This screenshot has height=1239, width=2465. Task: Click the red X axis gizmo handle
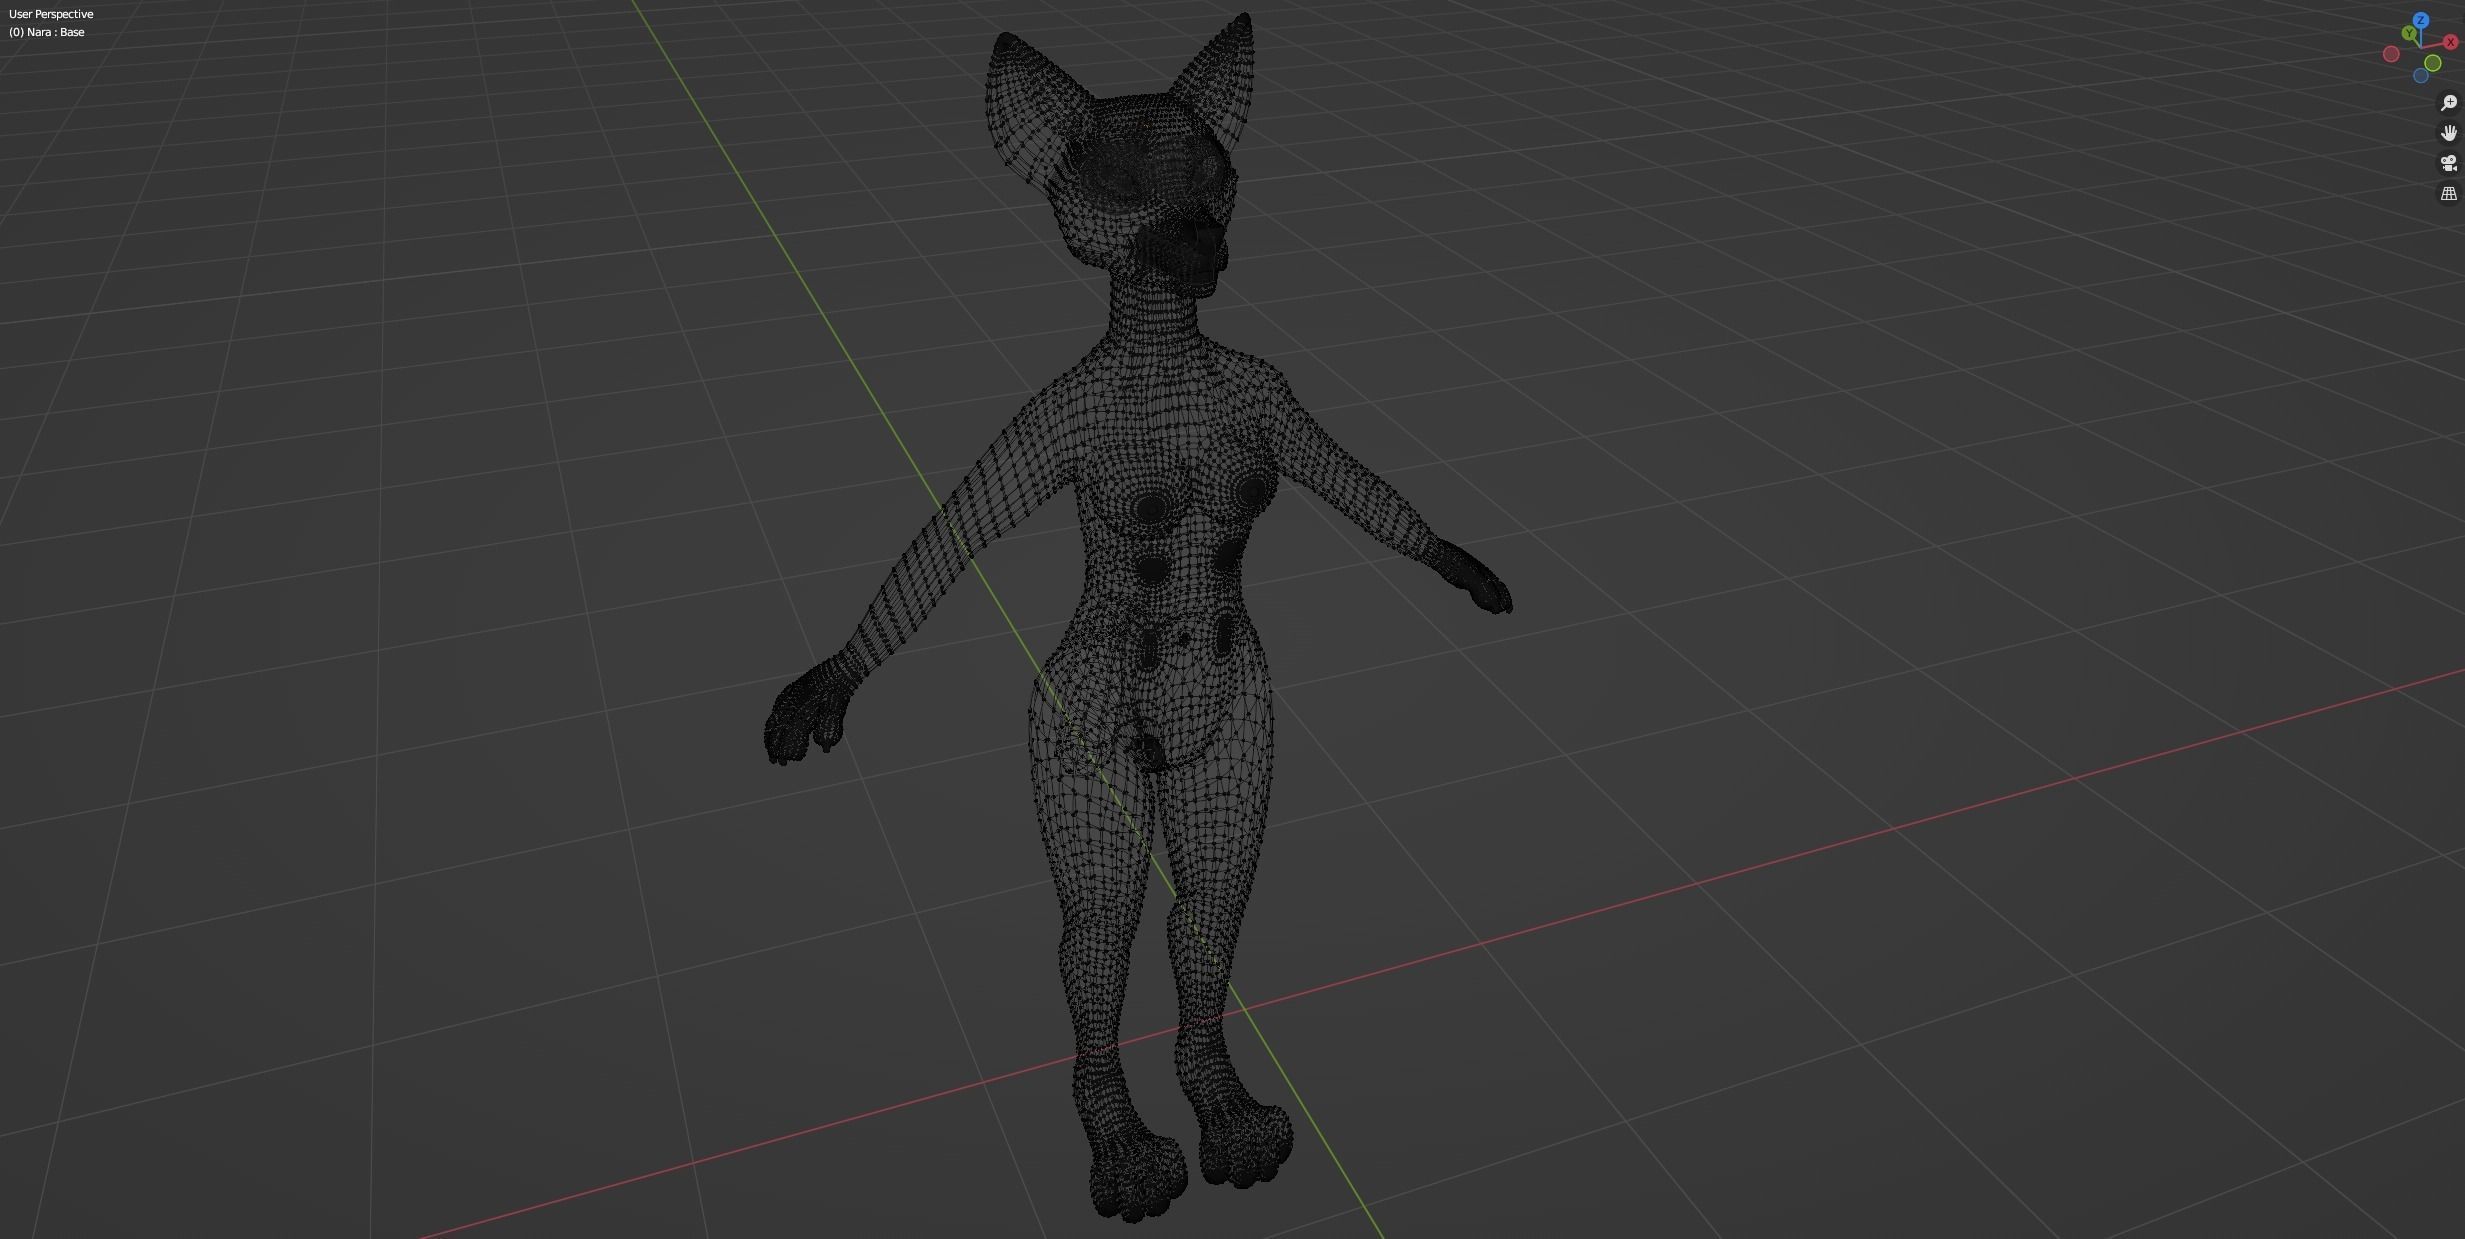pyautogui.click(x=2451, y=42)
